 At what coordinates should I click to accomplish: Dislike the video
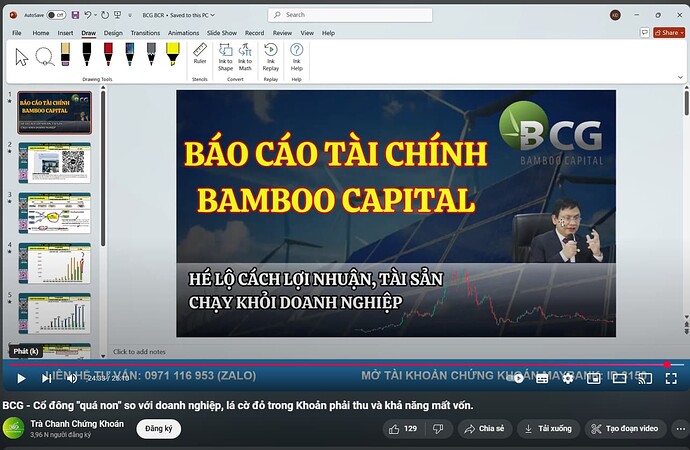(x=438, y=428)
